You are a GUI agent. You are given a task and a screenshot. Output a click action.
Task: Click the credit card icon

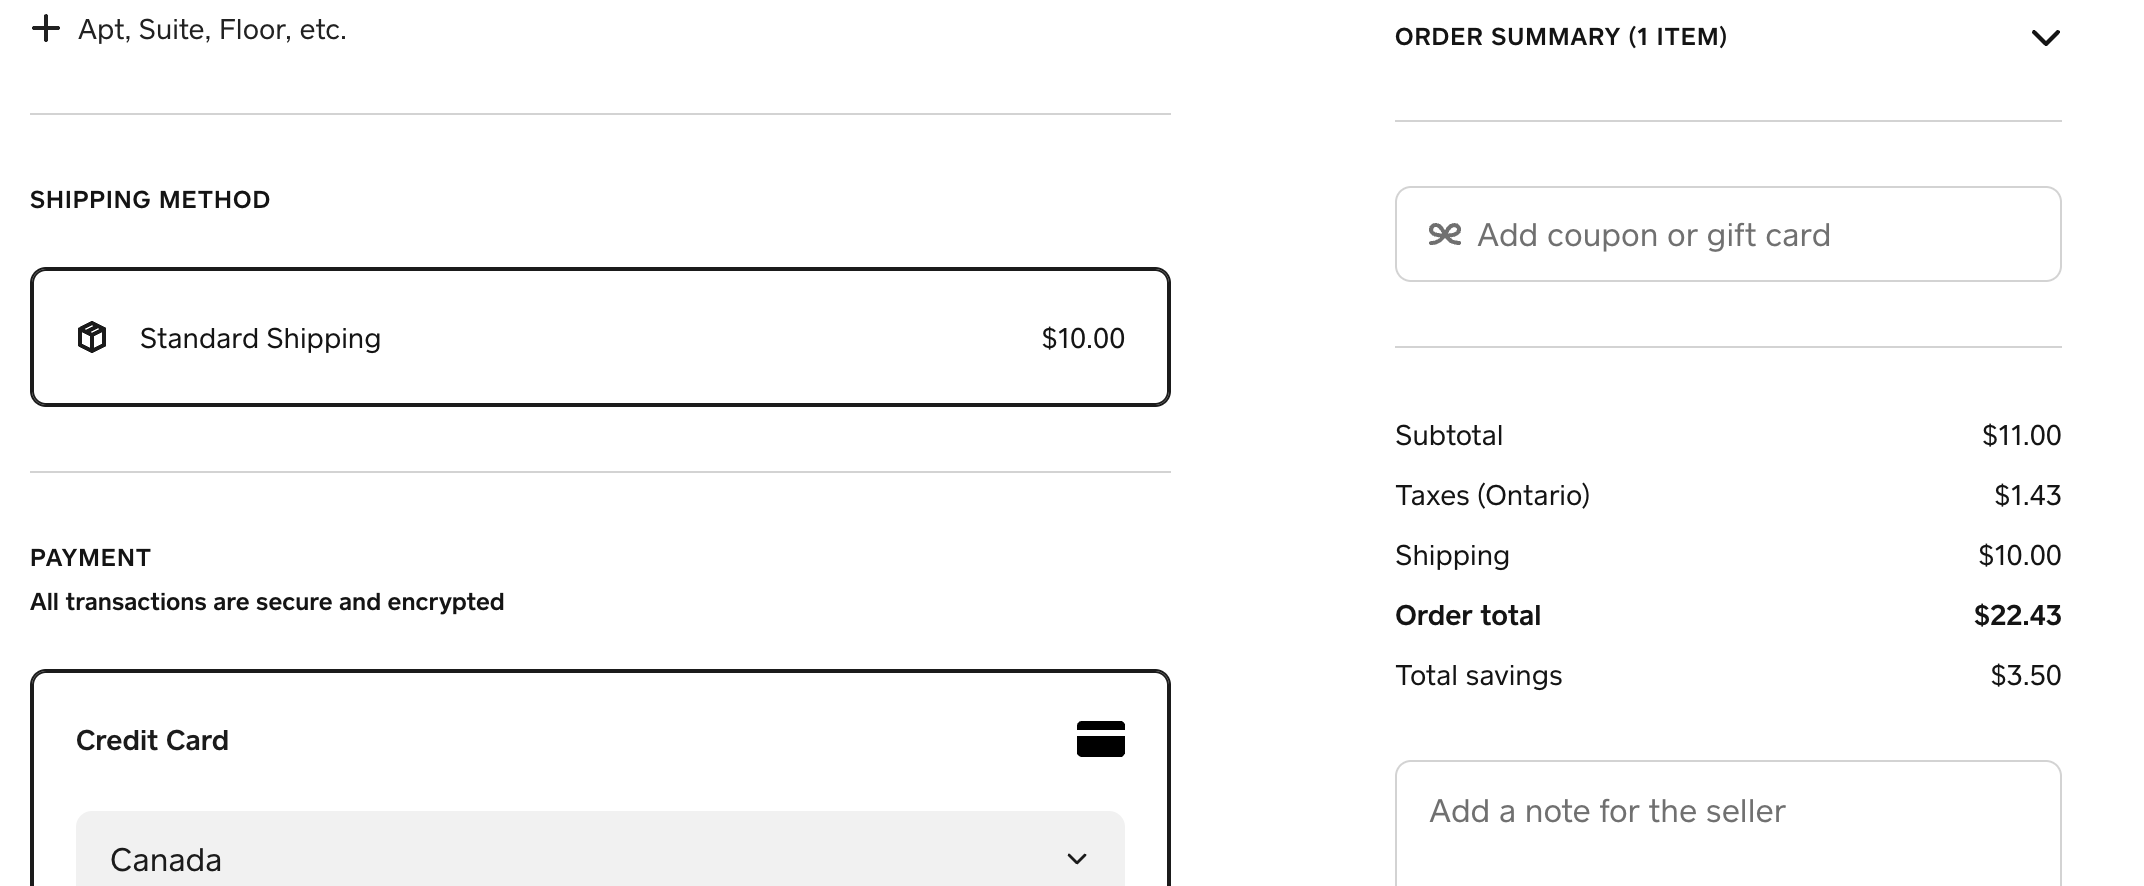tap(1100, 739)
